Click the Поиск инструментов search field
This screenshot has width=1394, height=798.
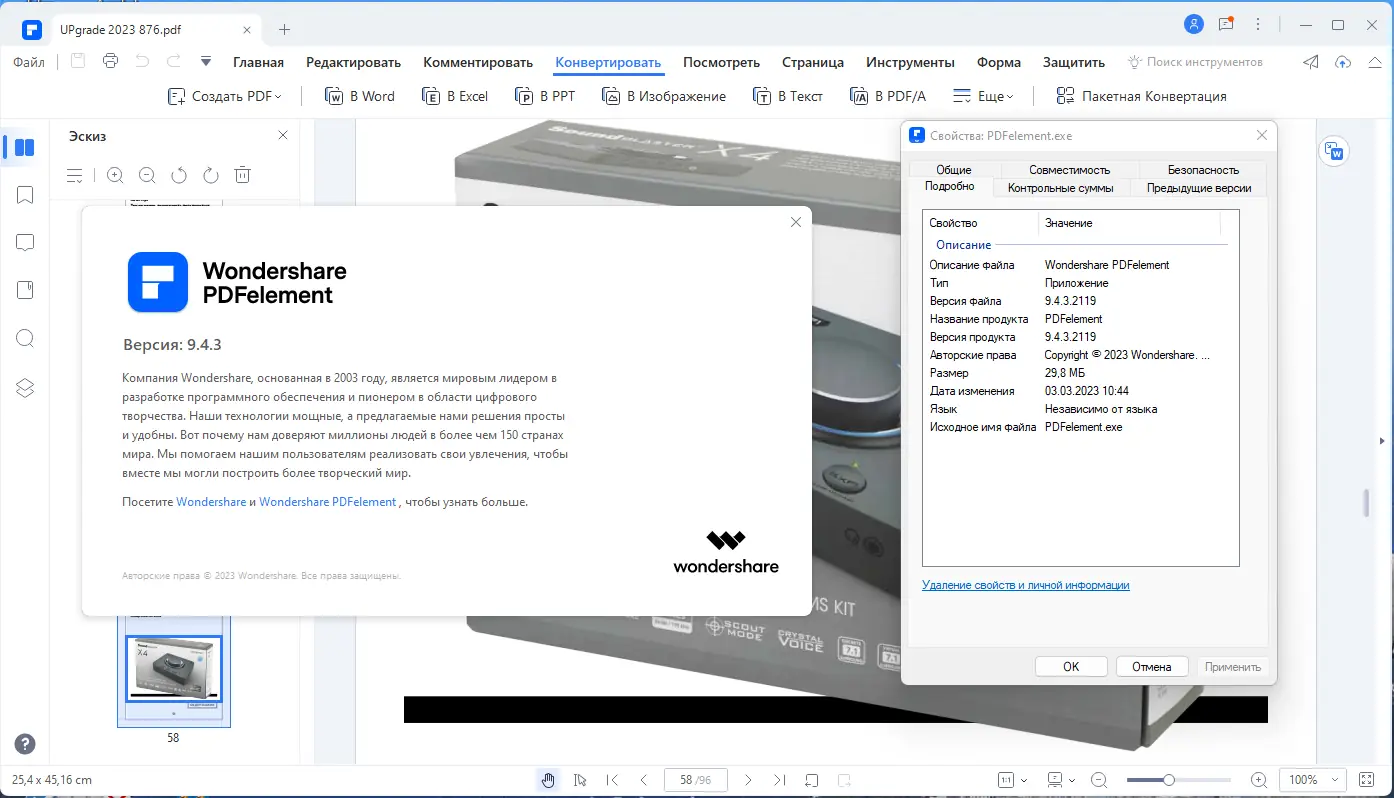pyautogui.click(x=1195, y=62)
